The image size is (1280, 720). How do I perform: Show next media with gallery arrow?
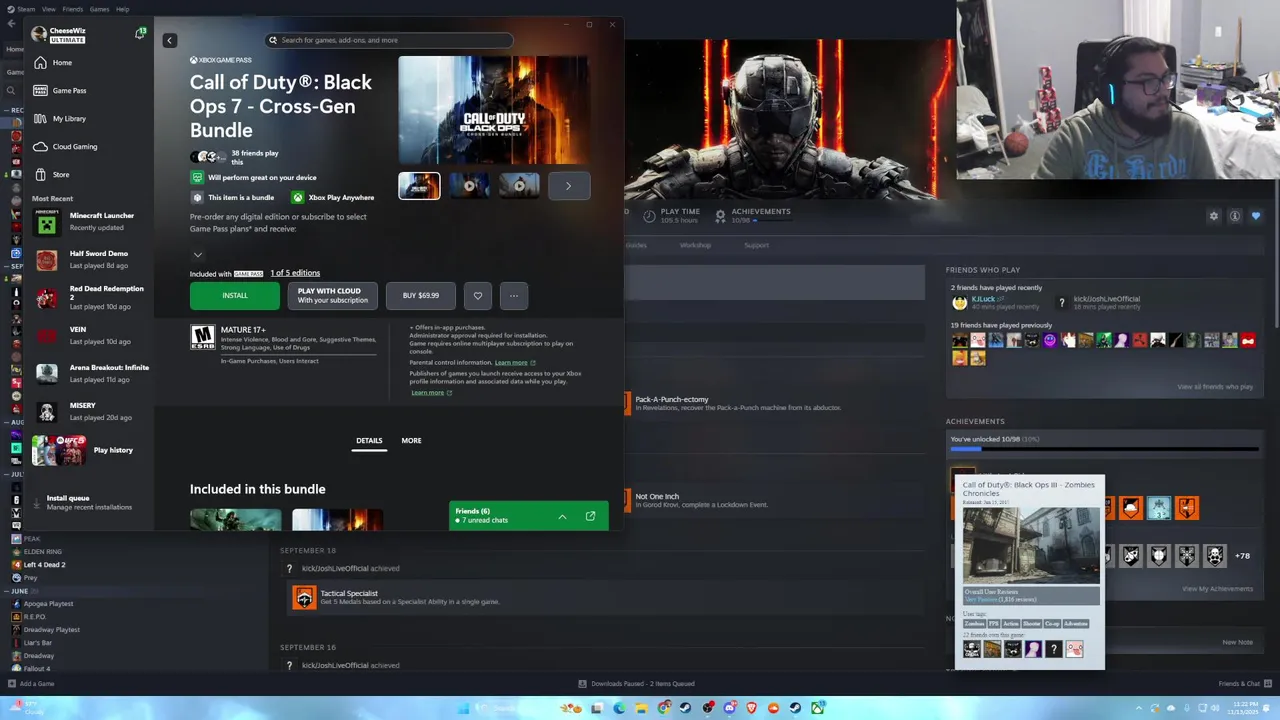coord(568,185)
